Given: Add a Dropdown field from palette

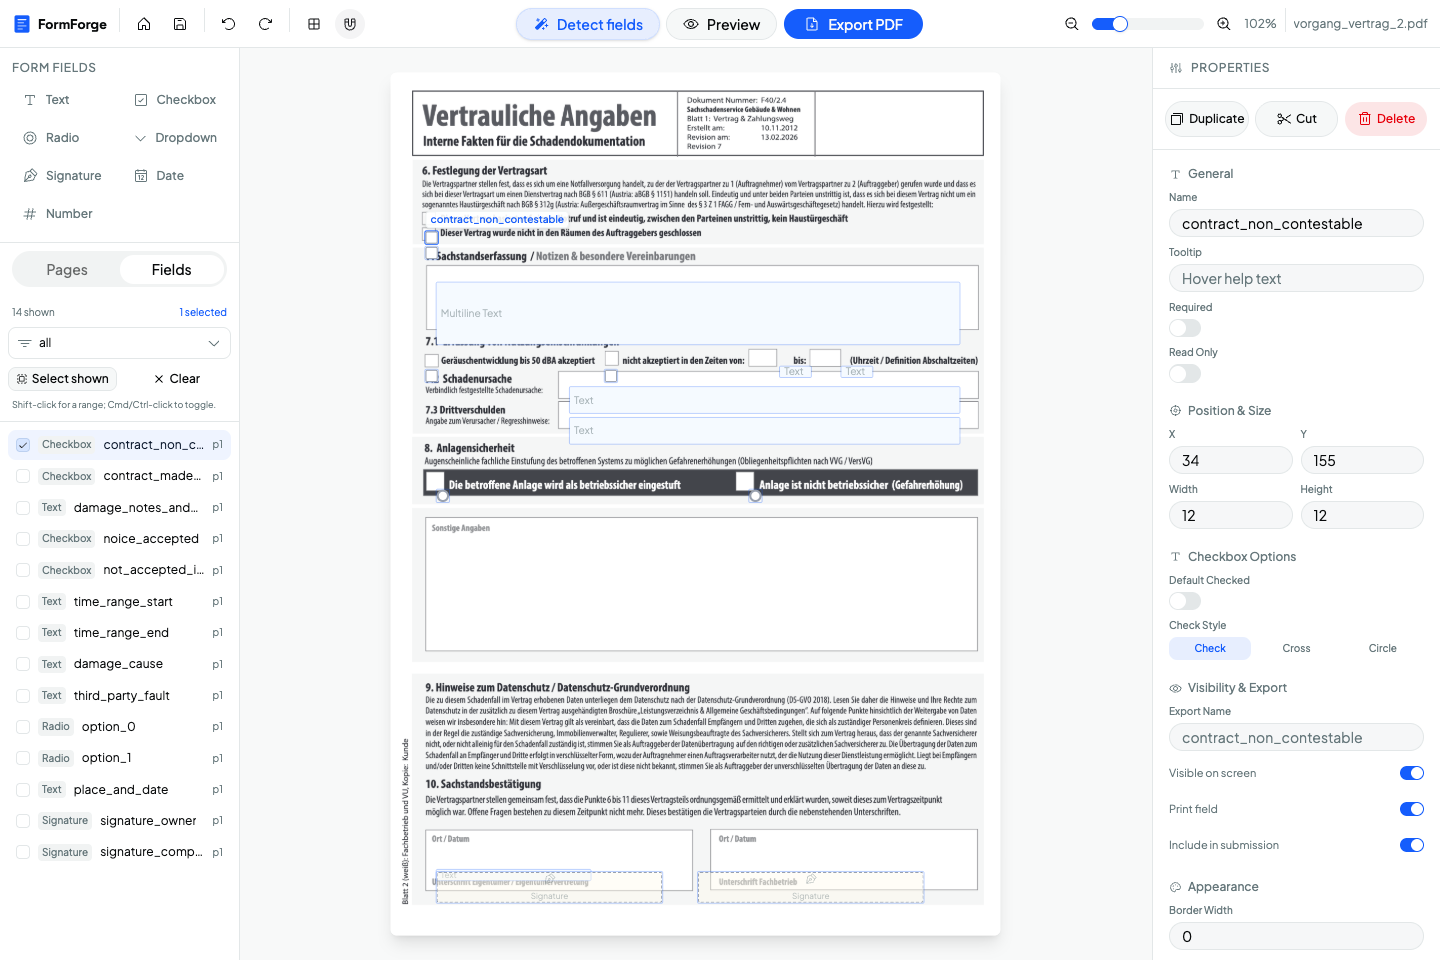Looking at the screenshot, I should (175, 138).
